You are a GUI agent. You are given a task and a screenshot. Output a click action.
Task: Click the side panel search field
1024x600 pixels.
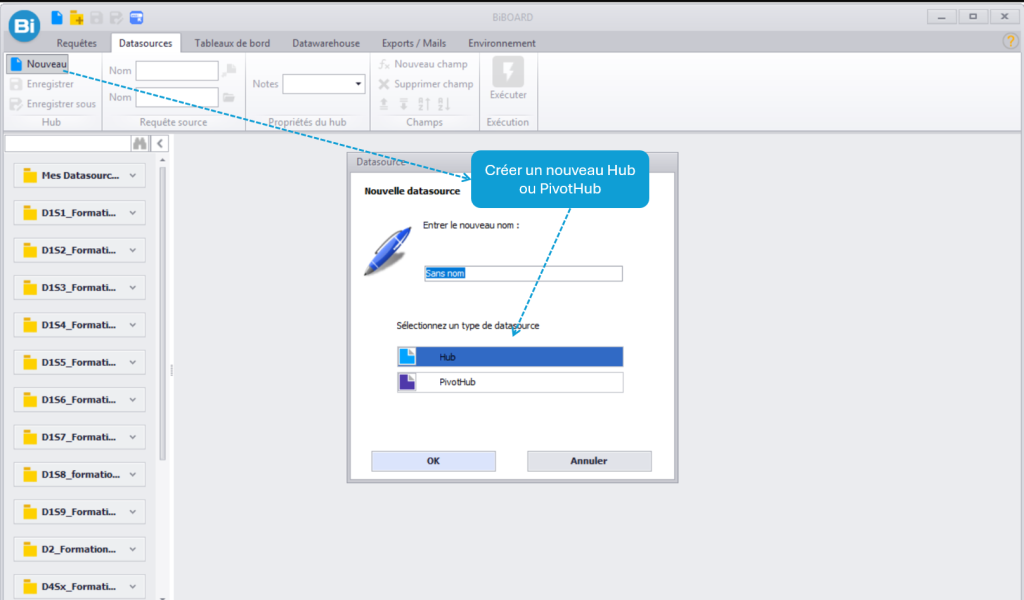(68, 144)
